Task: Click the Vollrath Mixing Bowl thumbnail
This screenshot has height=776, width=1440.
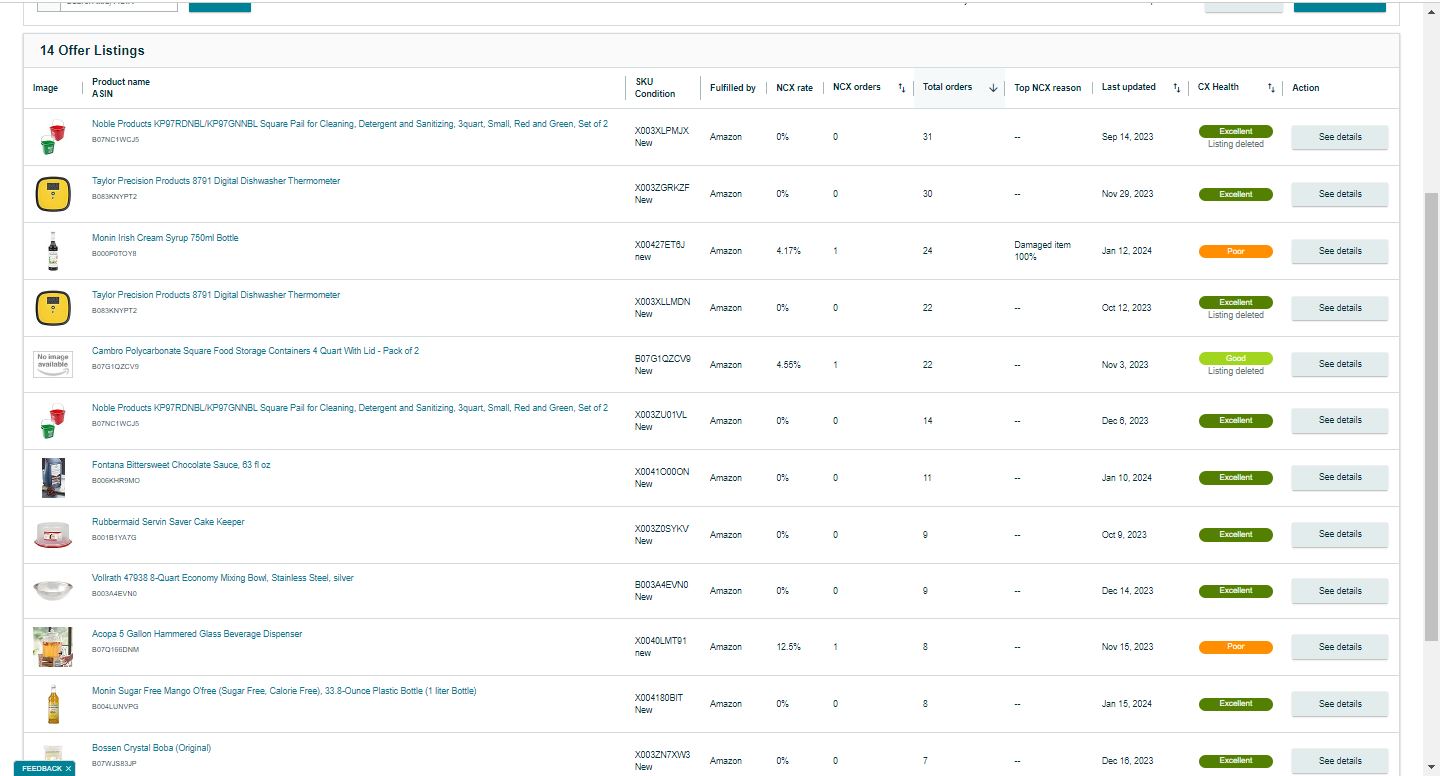Action: [52, 591]
